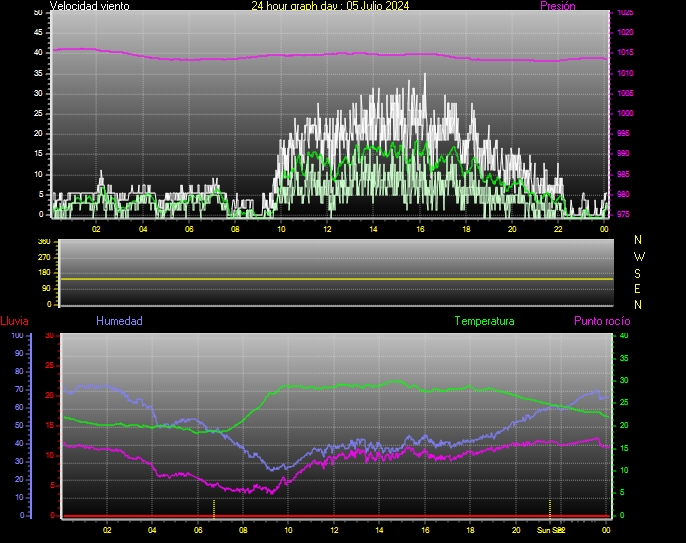686x543 pixels.
Task: Click "30" on the green temperature axis
Action: (624, 381)
